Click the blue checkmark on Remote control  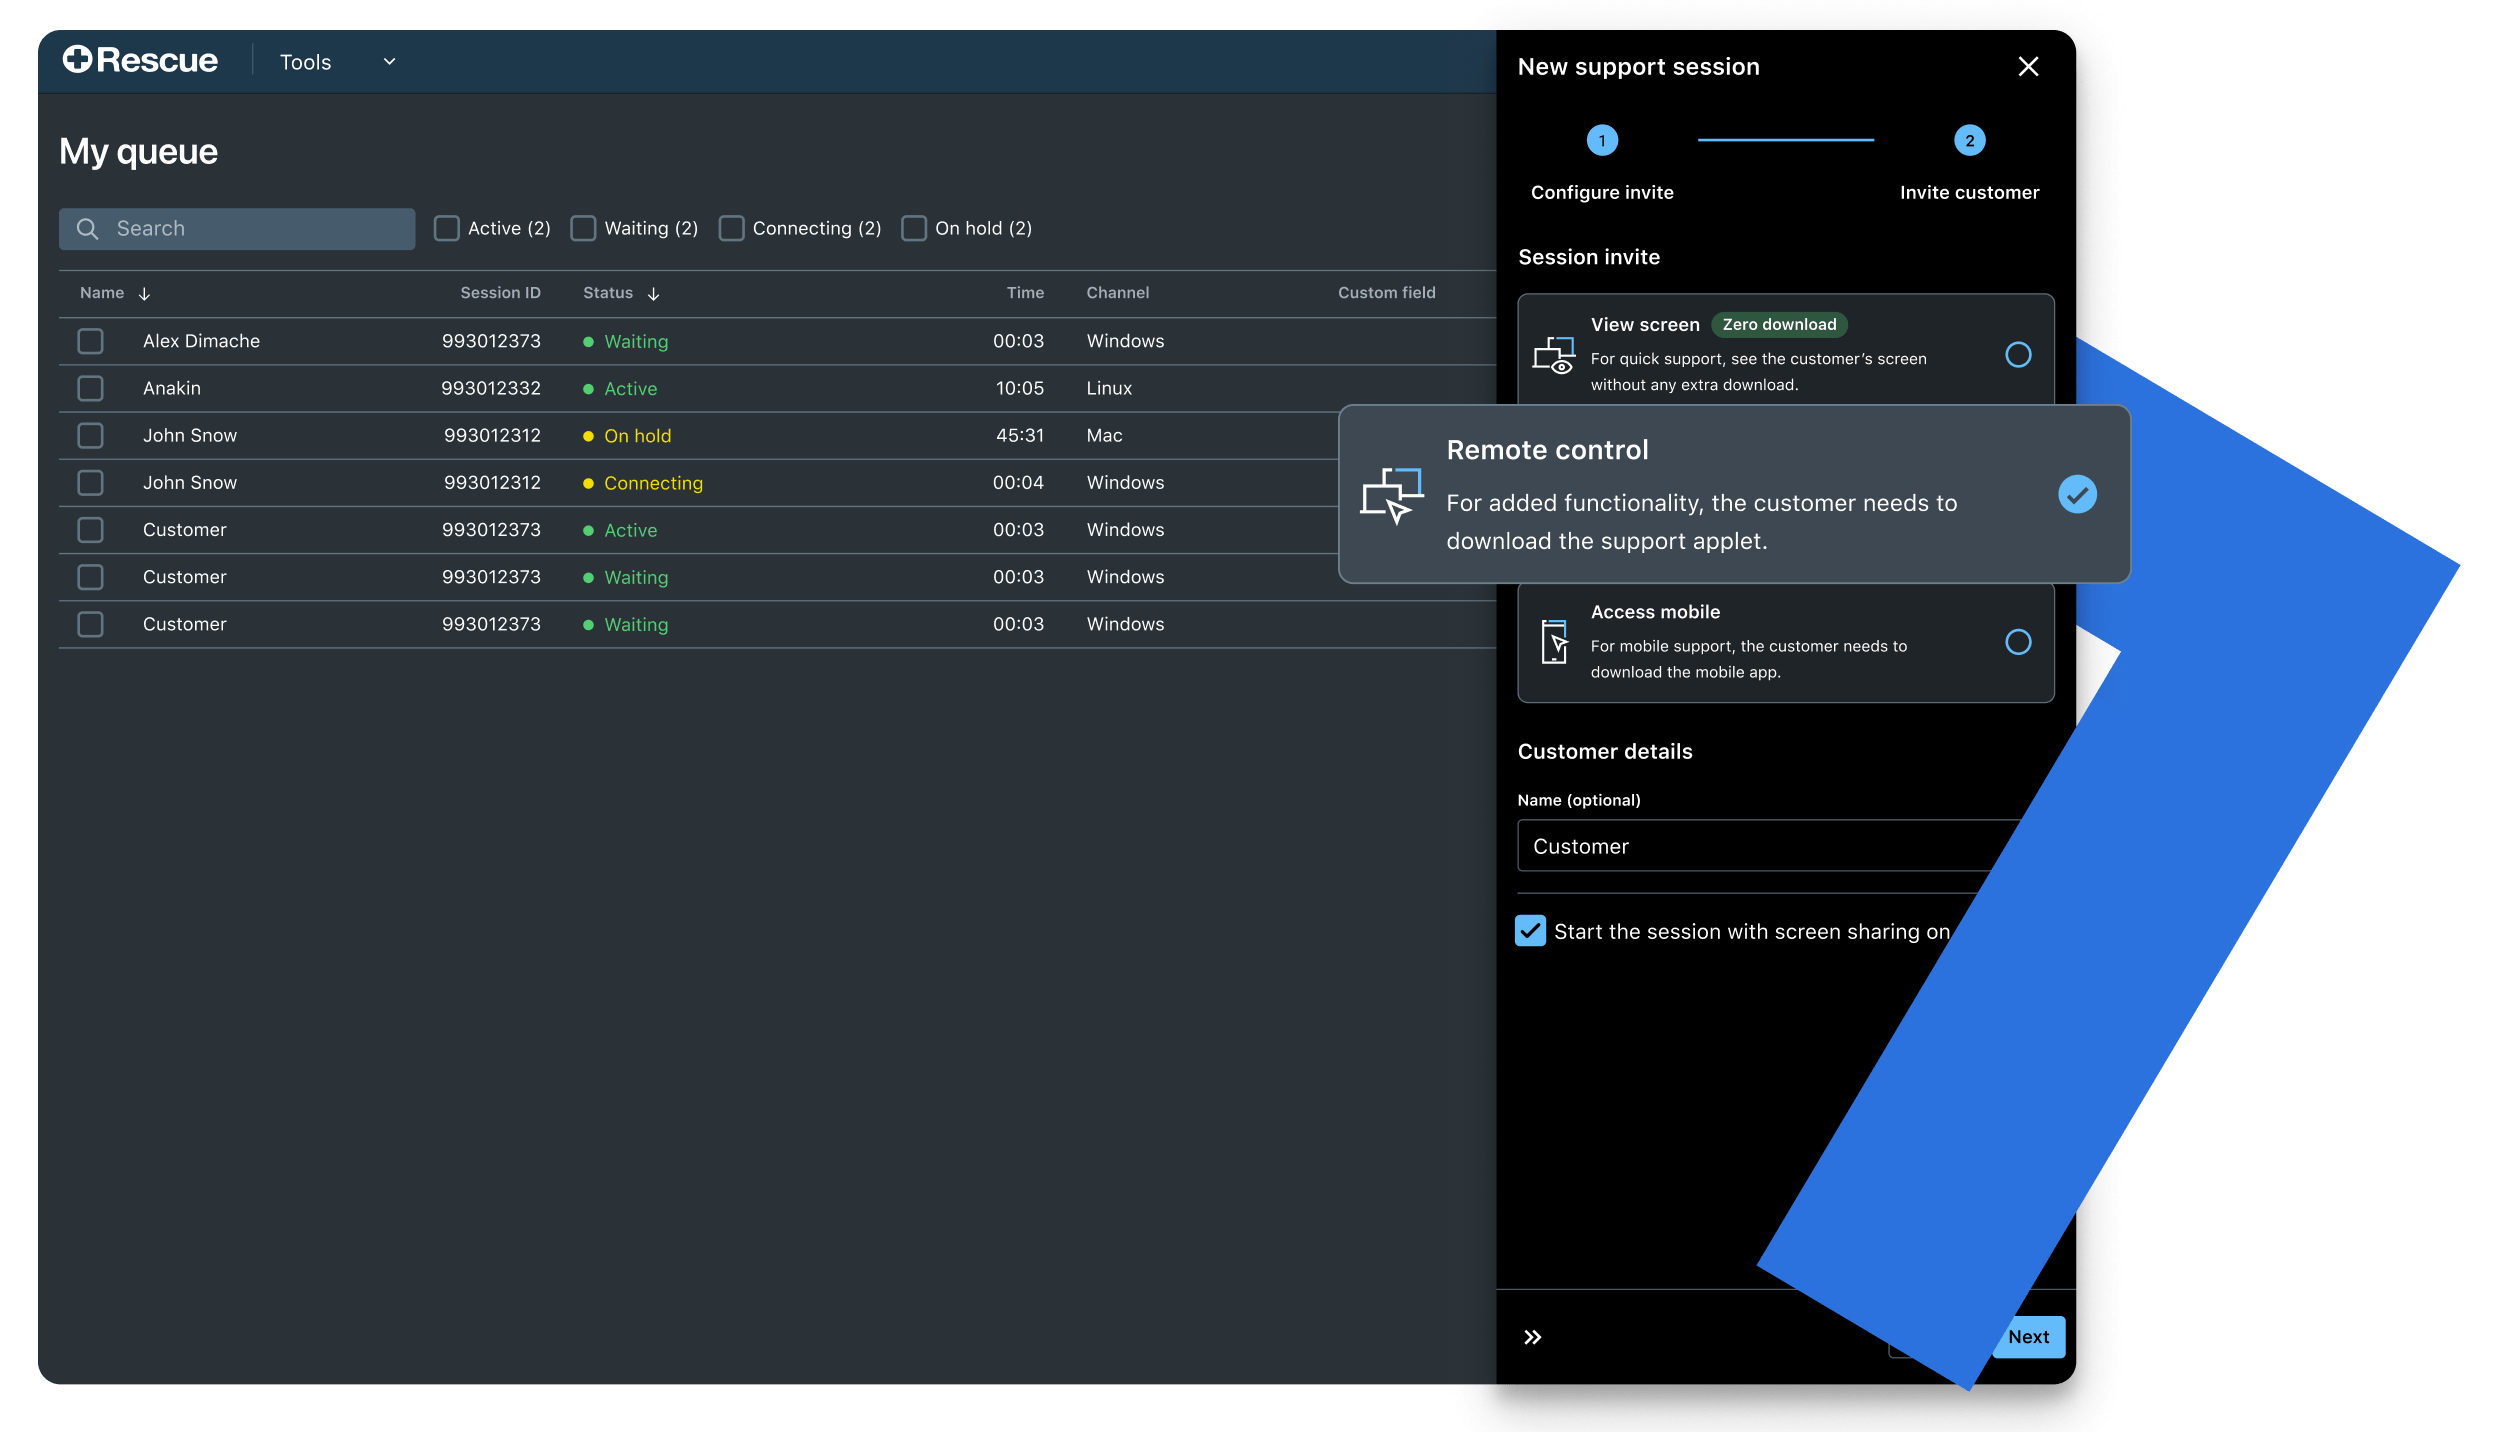(x=2077, y=493)
